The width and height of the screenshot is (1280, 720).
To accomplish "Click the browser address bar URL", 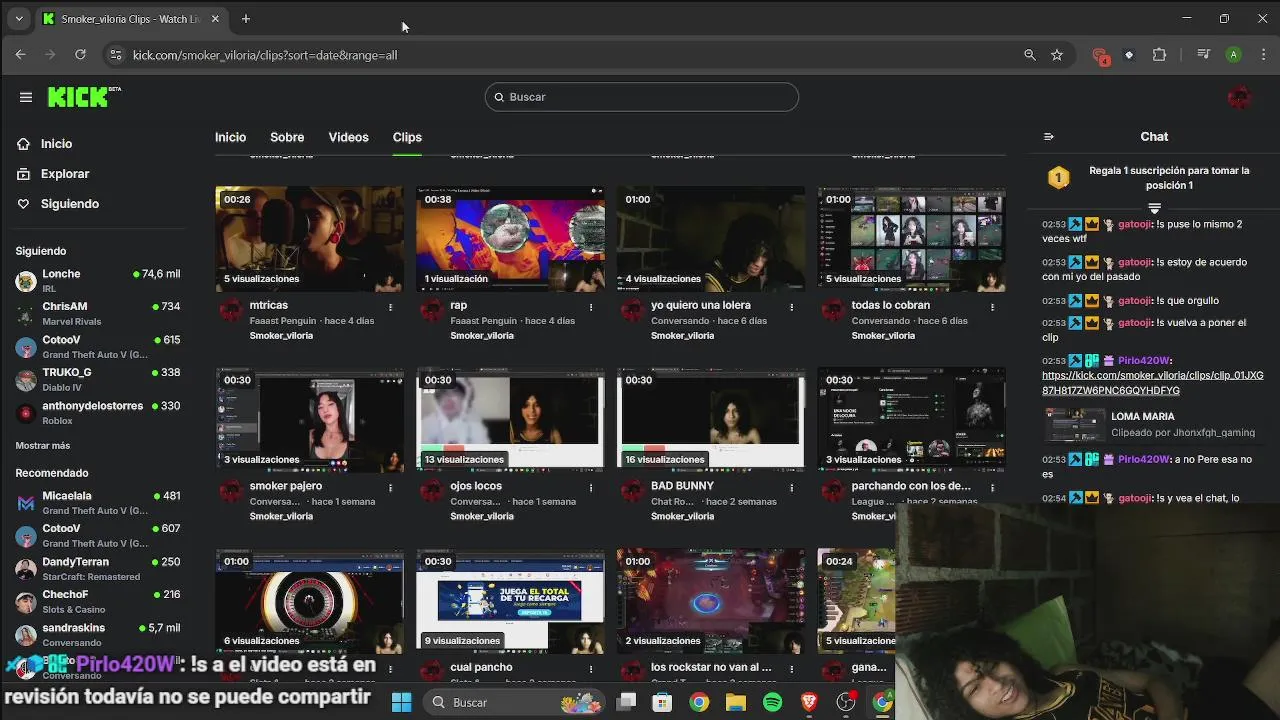I will (x=265, y=55).
